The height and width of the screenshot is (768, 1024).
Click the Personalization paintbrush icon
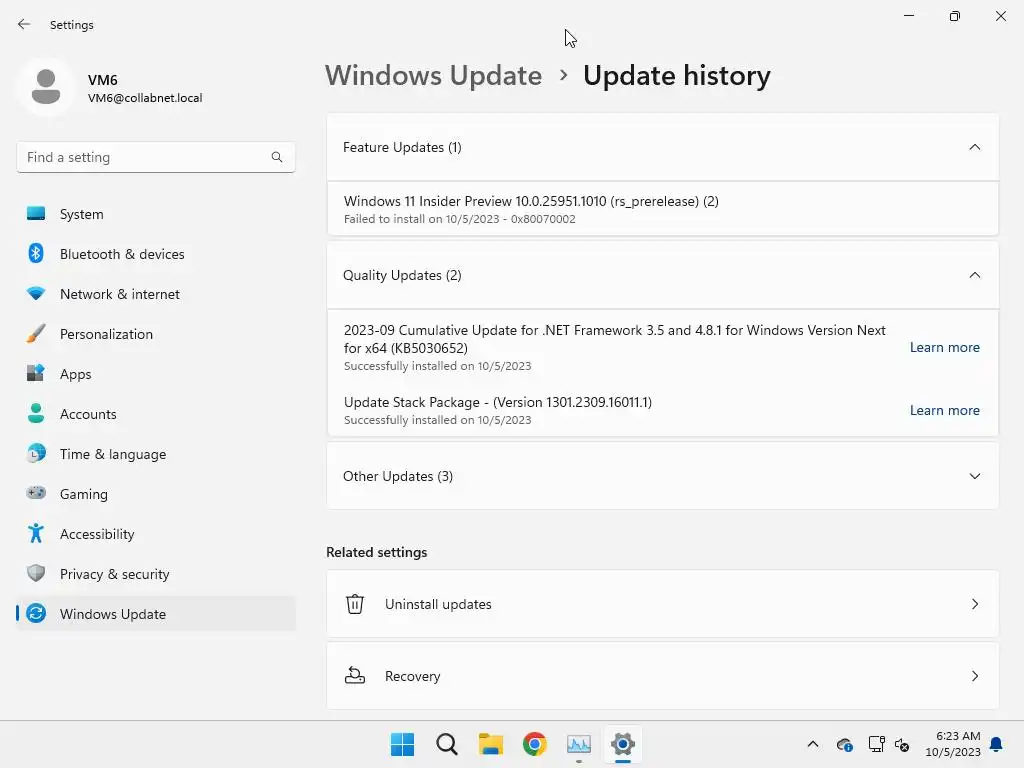tap(36, 333)
